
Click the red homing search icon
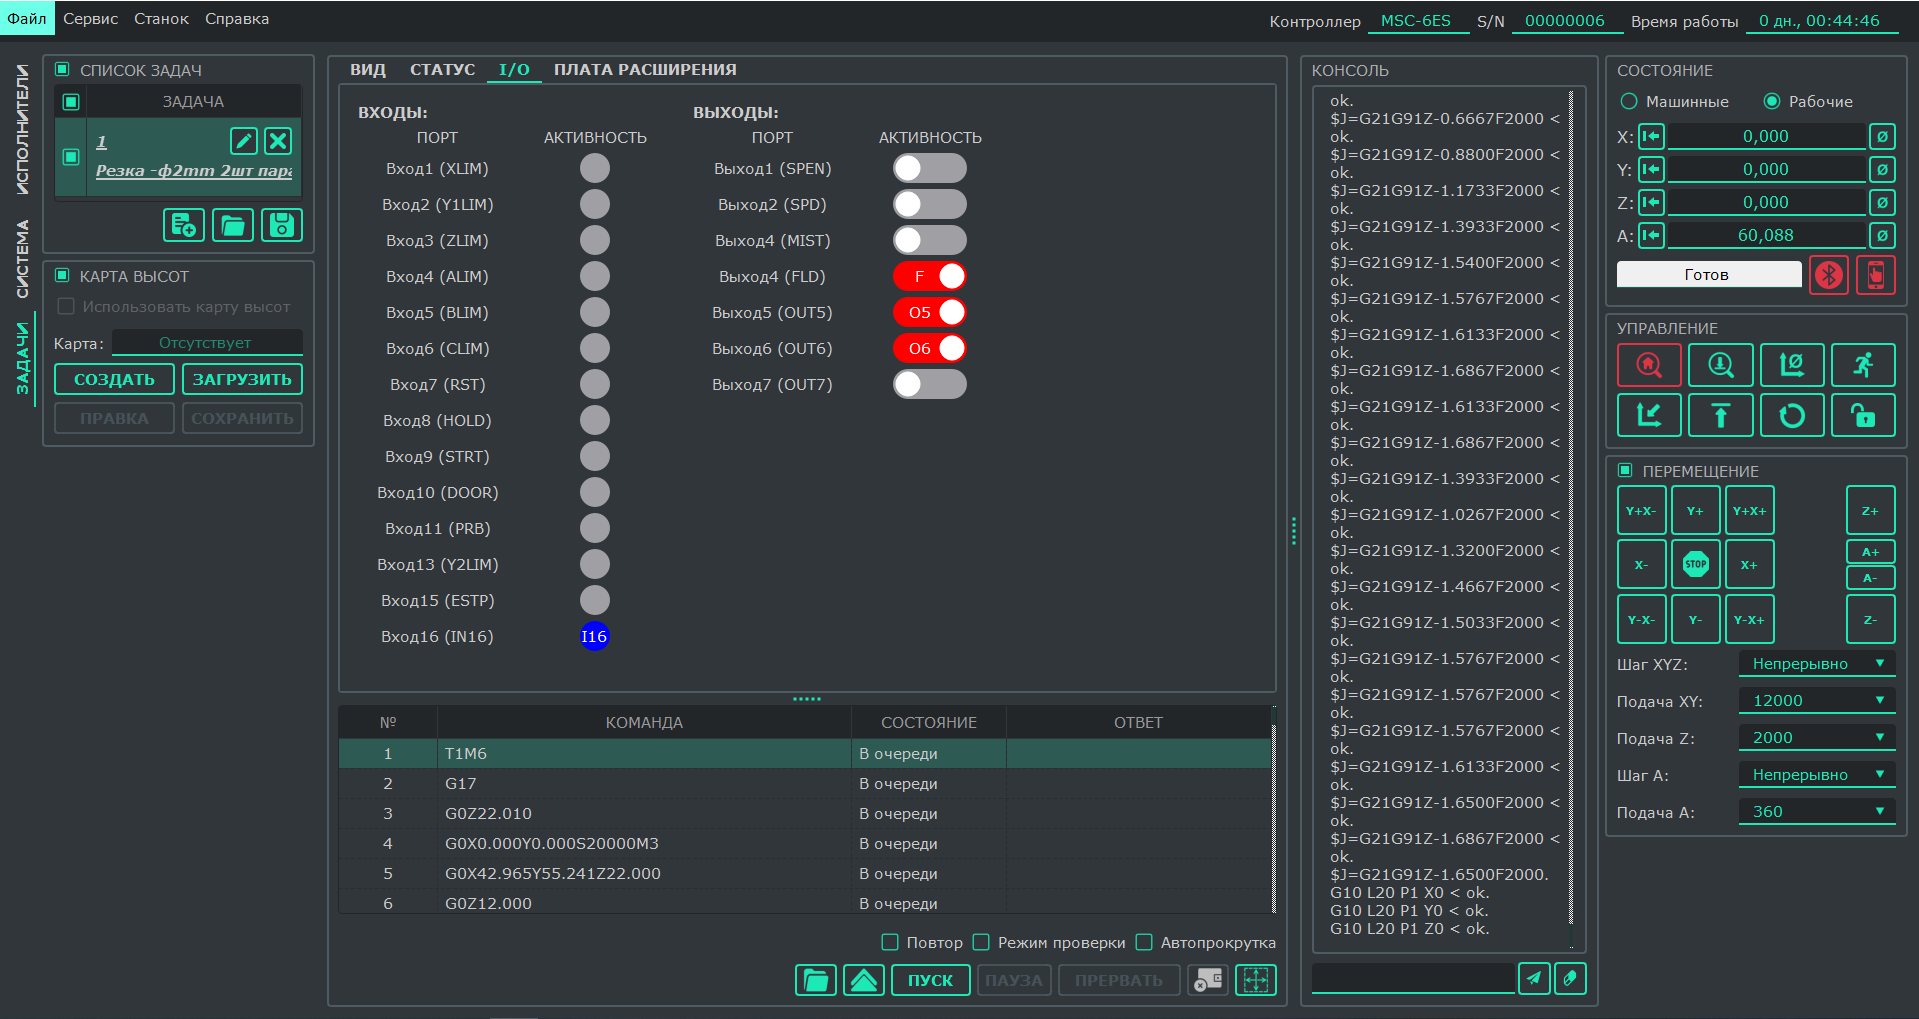coord(1649,365)
